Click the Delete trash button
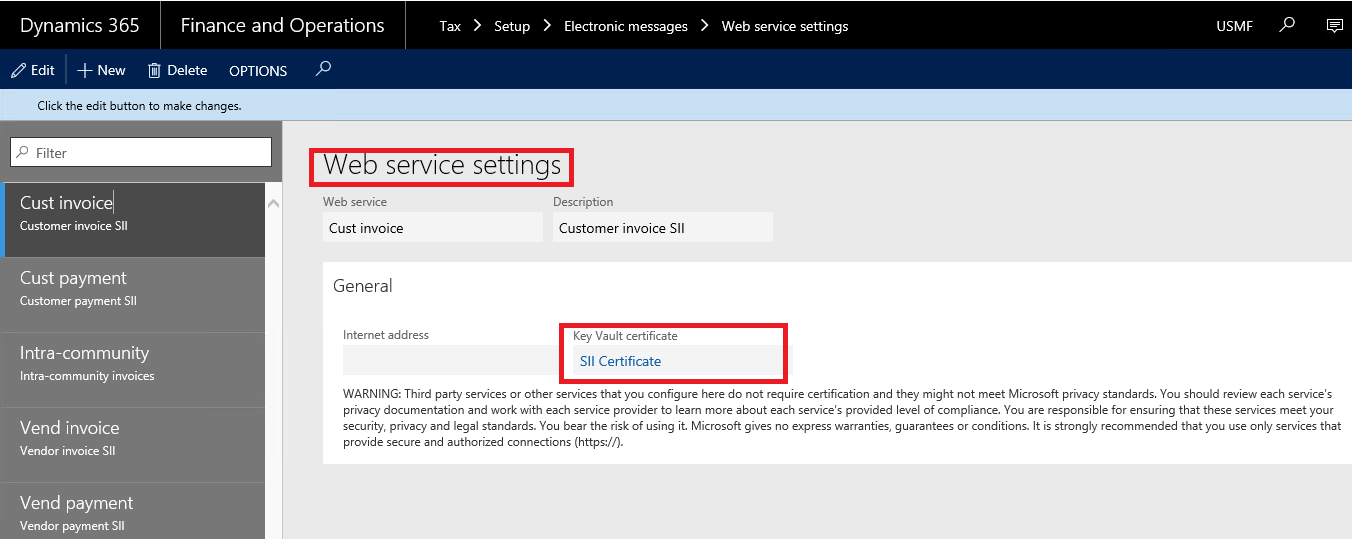The width and height of the screenshot is (1352, 539). [177, 70]
